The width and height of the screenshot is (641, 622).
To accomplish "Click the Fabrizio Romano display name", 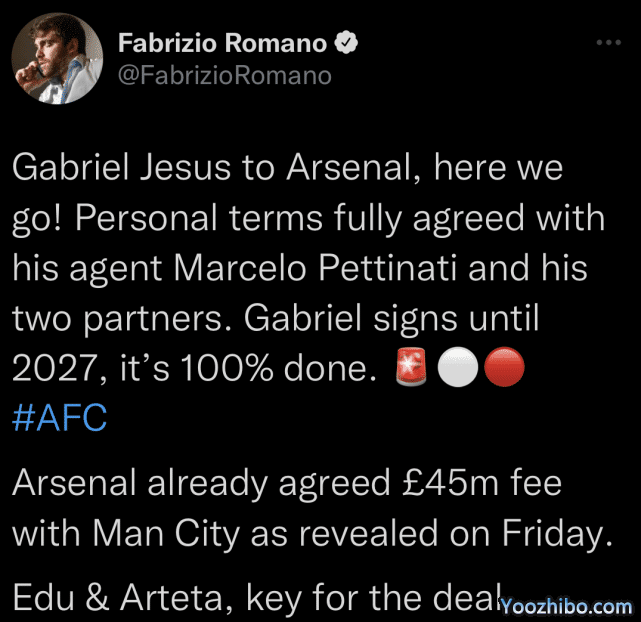I will pyautogui.click(x=222, y=43).
